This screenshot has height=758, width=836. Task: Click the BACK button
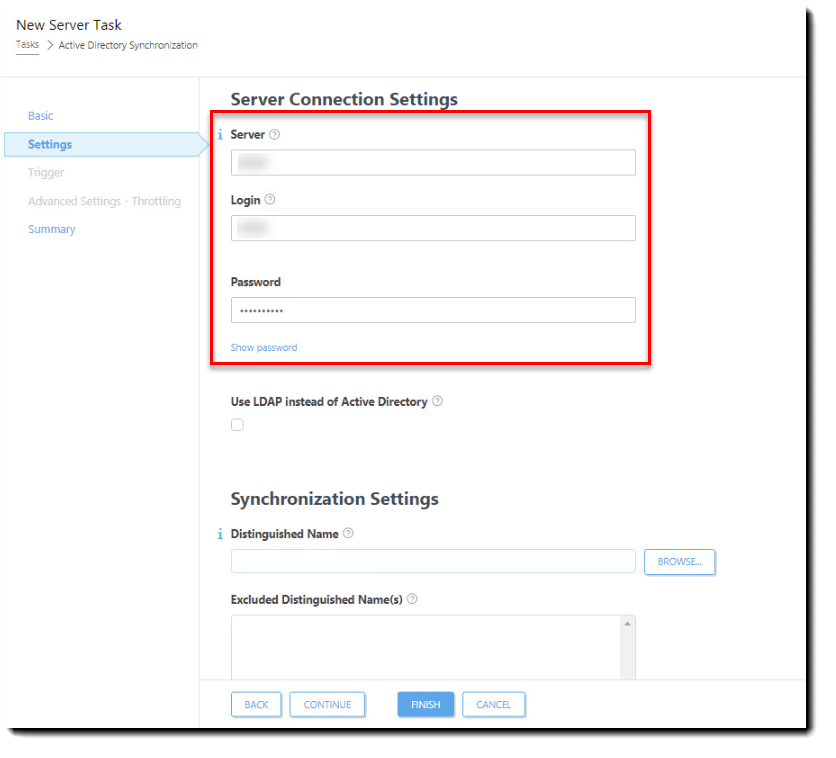pyautogui.click(x=256, y=704)
